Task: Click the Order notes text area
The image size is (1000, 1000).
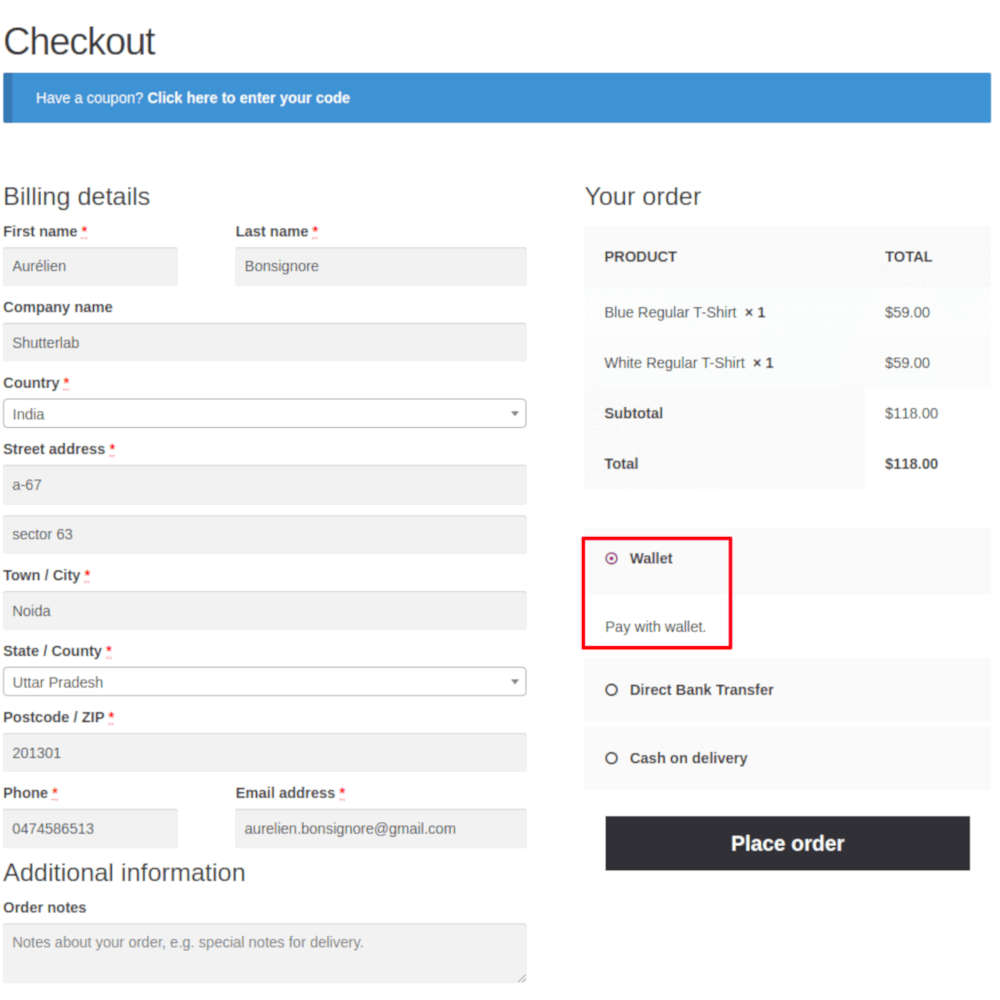Action: [x=265, y=953]
